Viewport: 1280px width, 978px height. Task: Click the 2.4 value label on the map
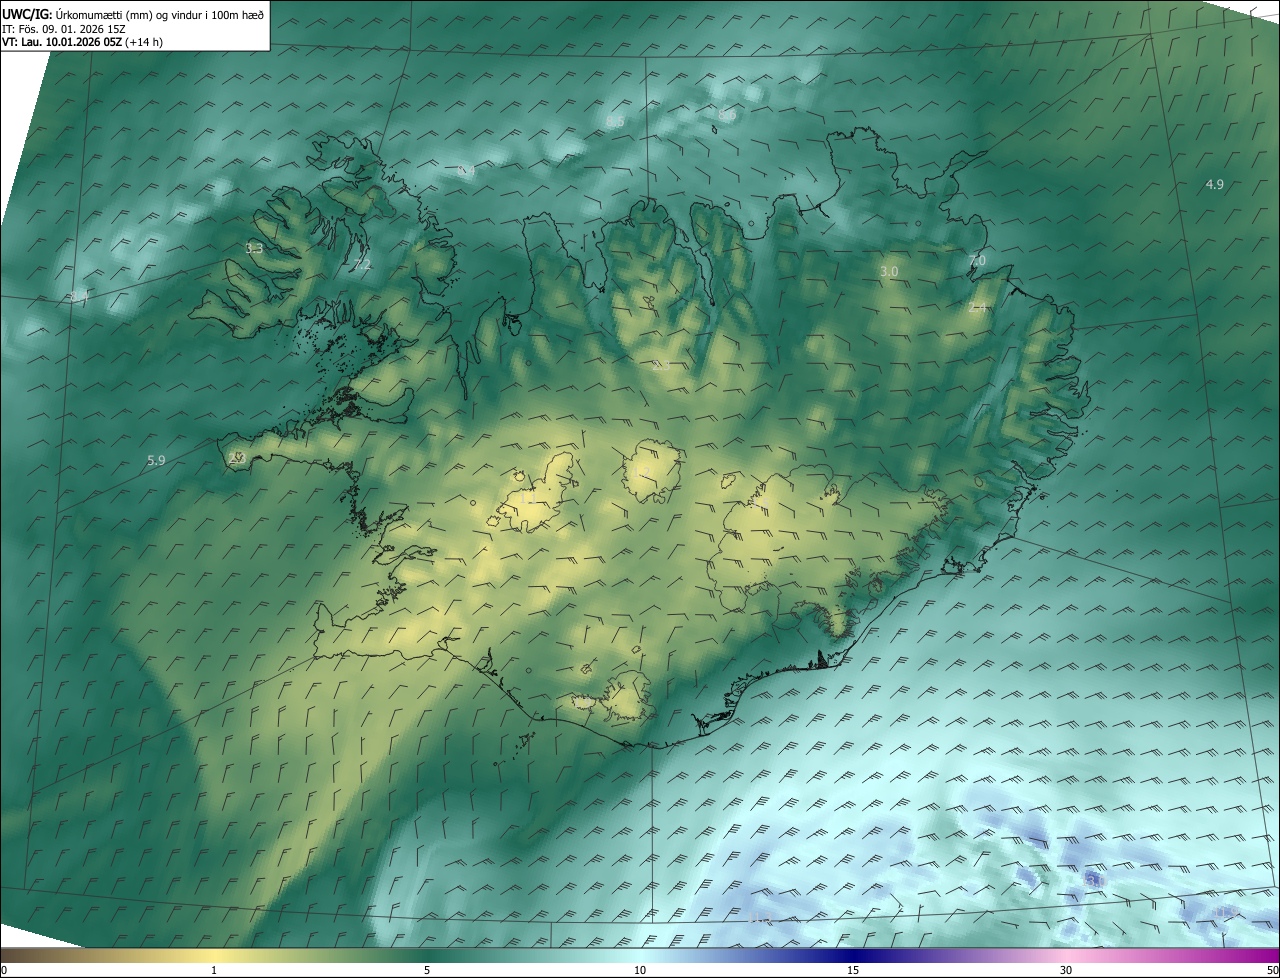tap(977, 308)
